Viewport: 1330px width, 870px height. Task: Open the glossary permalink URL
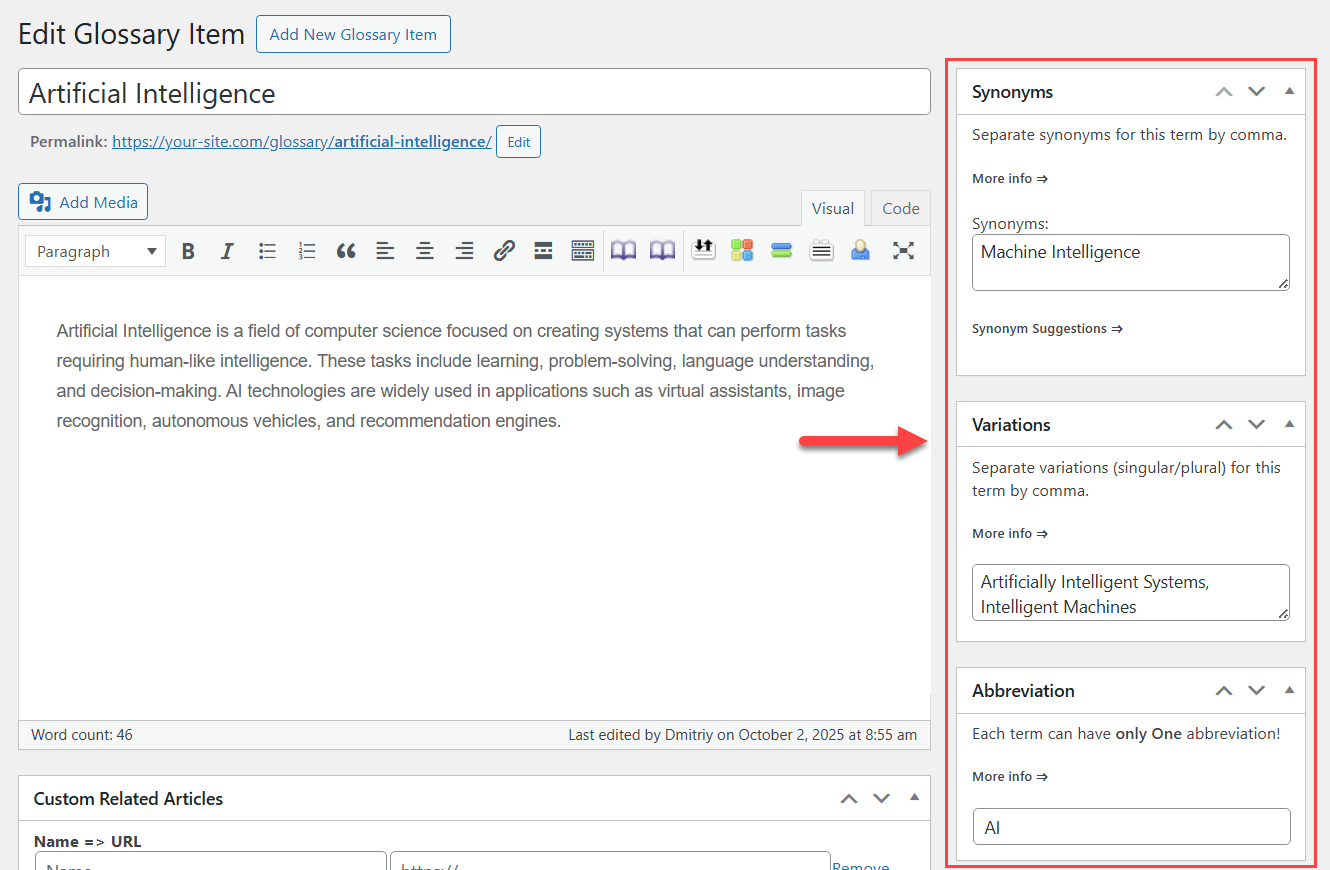click(301, 142)
